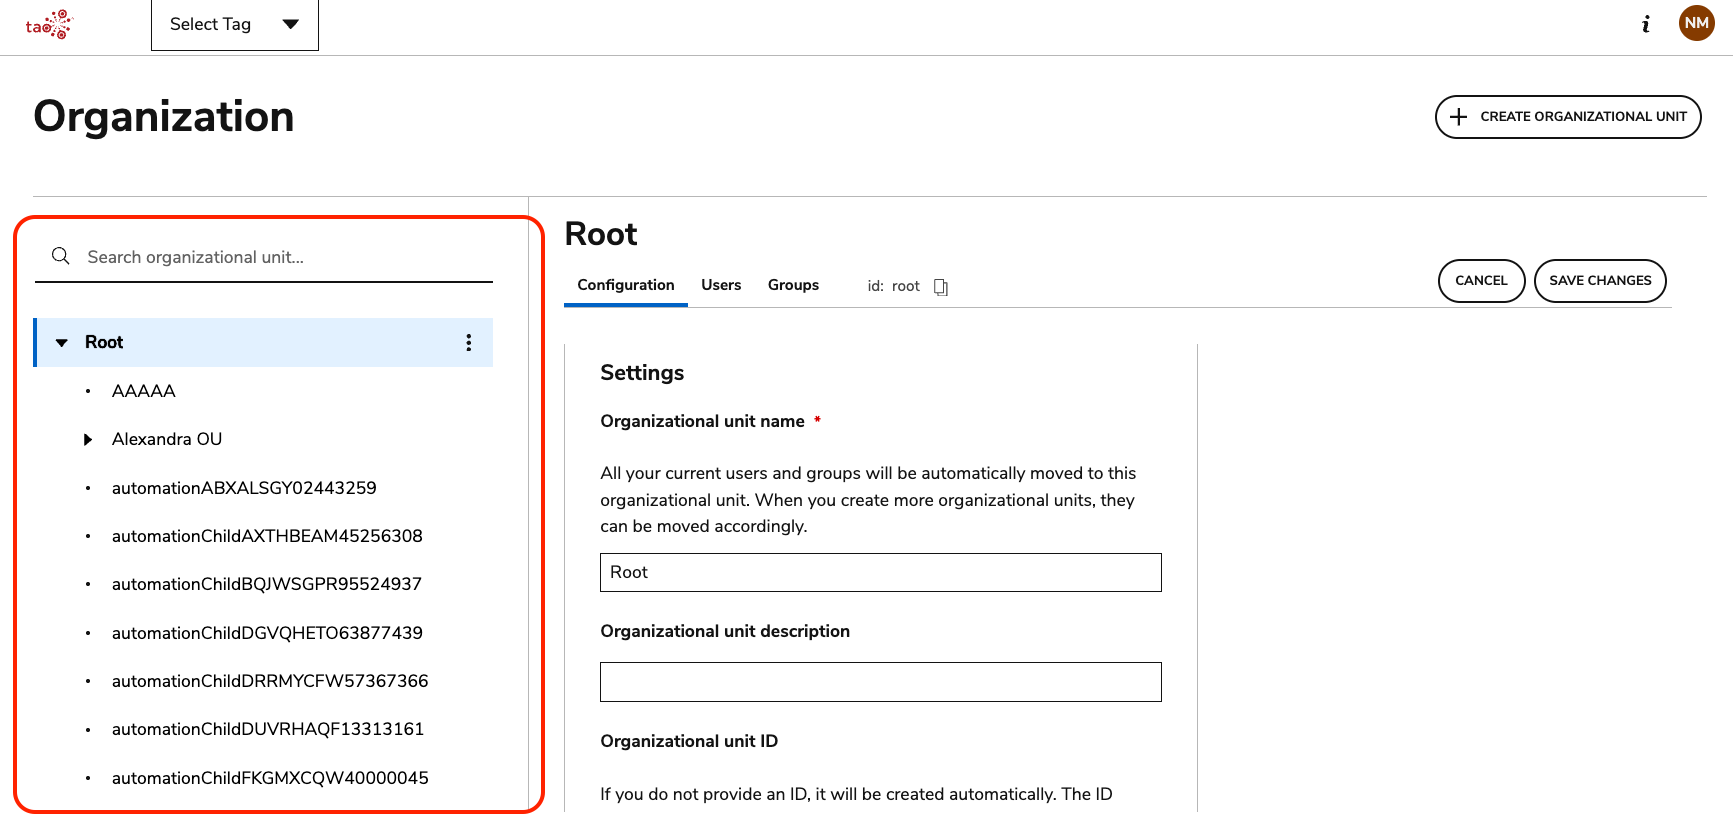Select the AAAAA organizational unit

pos(144,391)
